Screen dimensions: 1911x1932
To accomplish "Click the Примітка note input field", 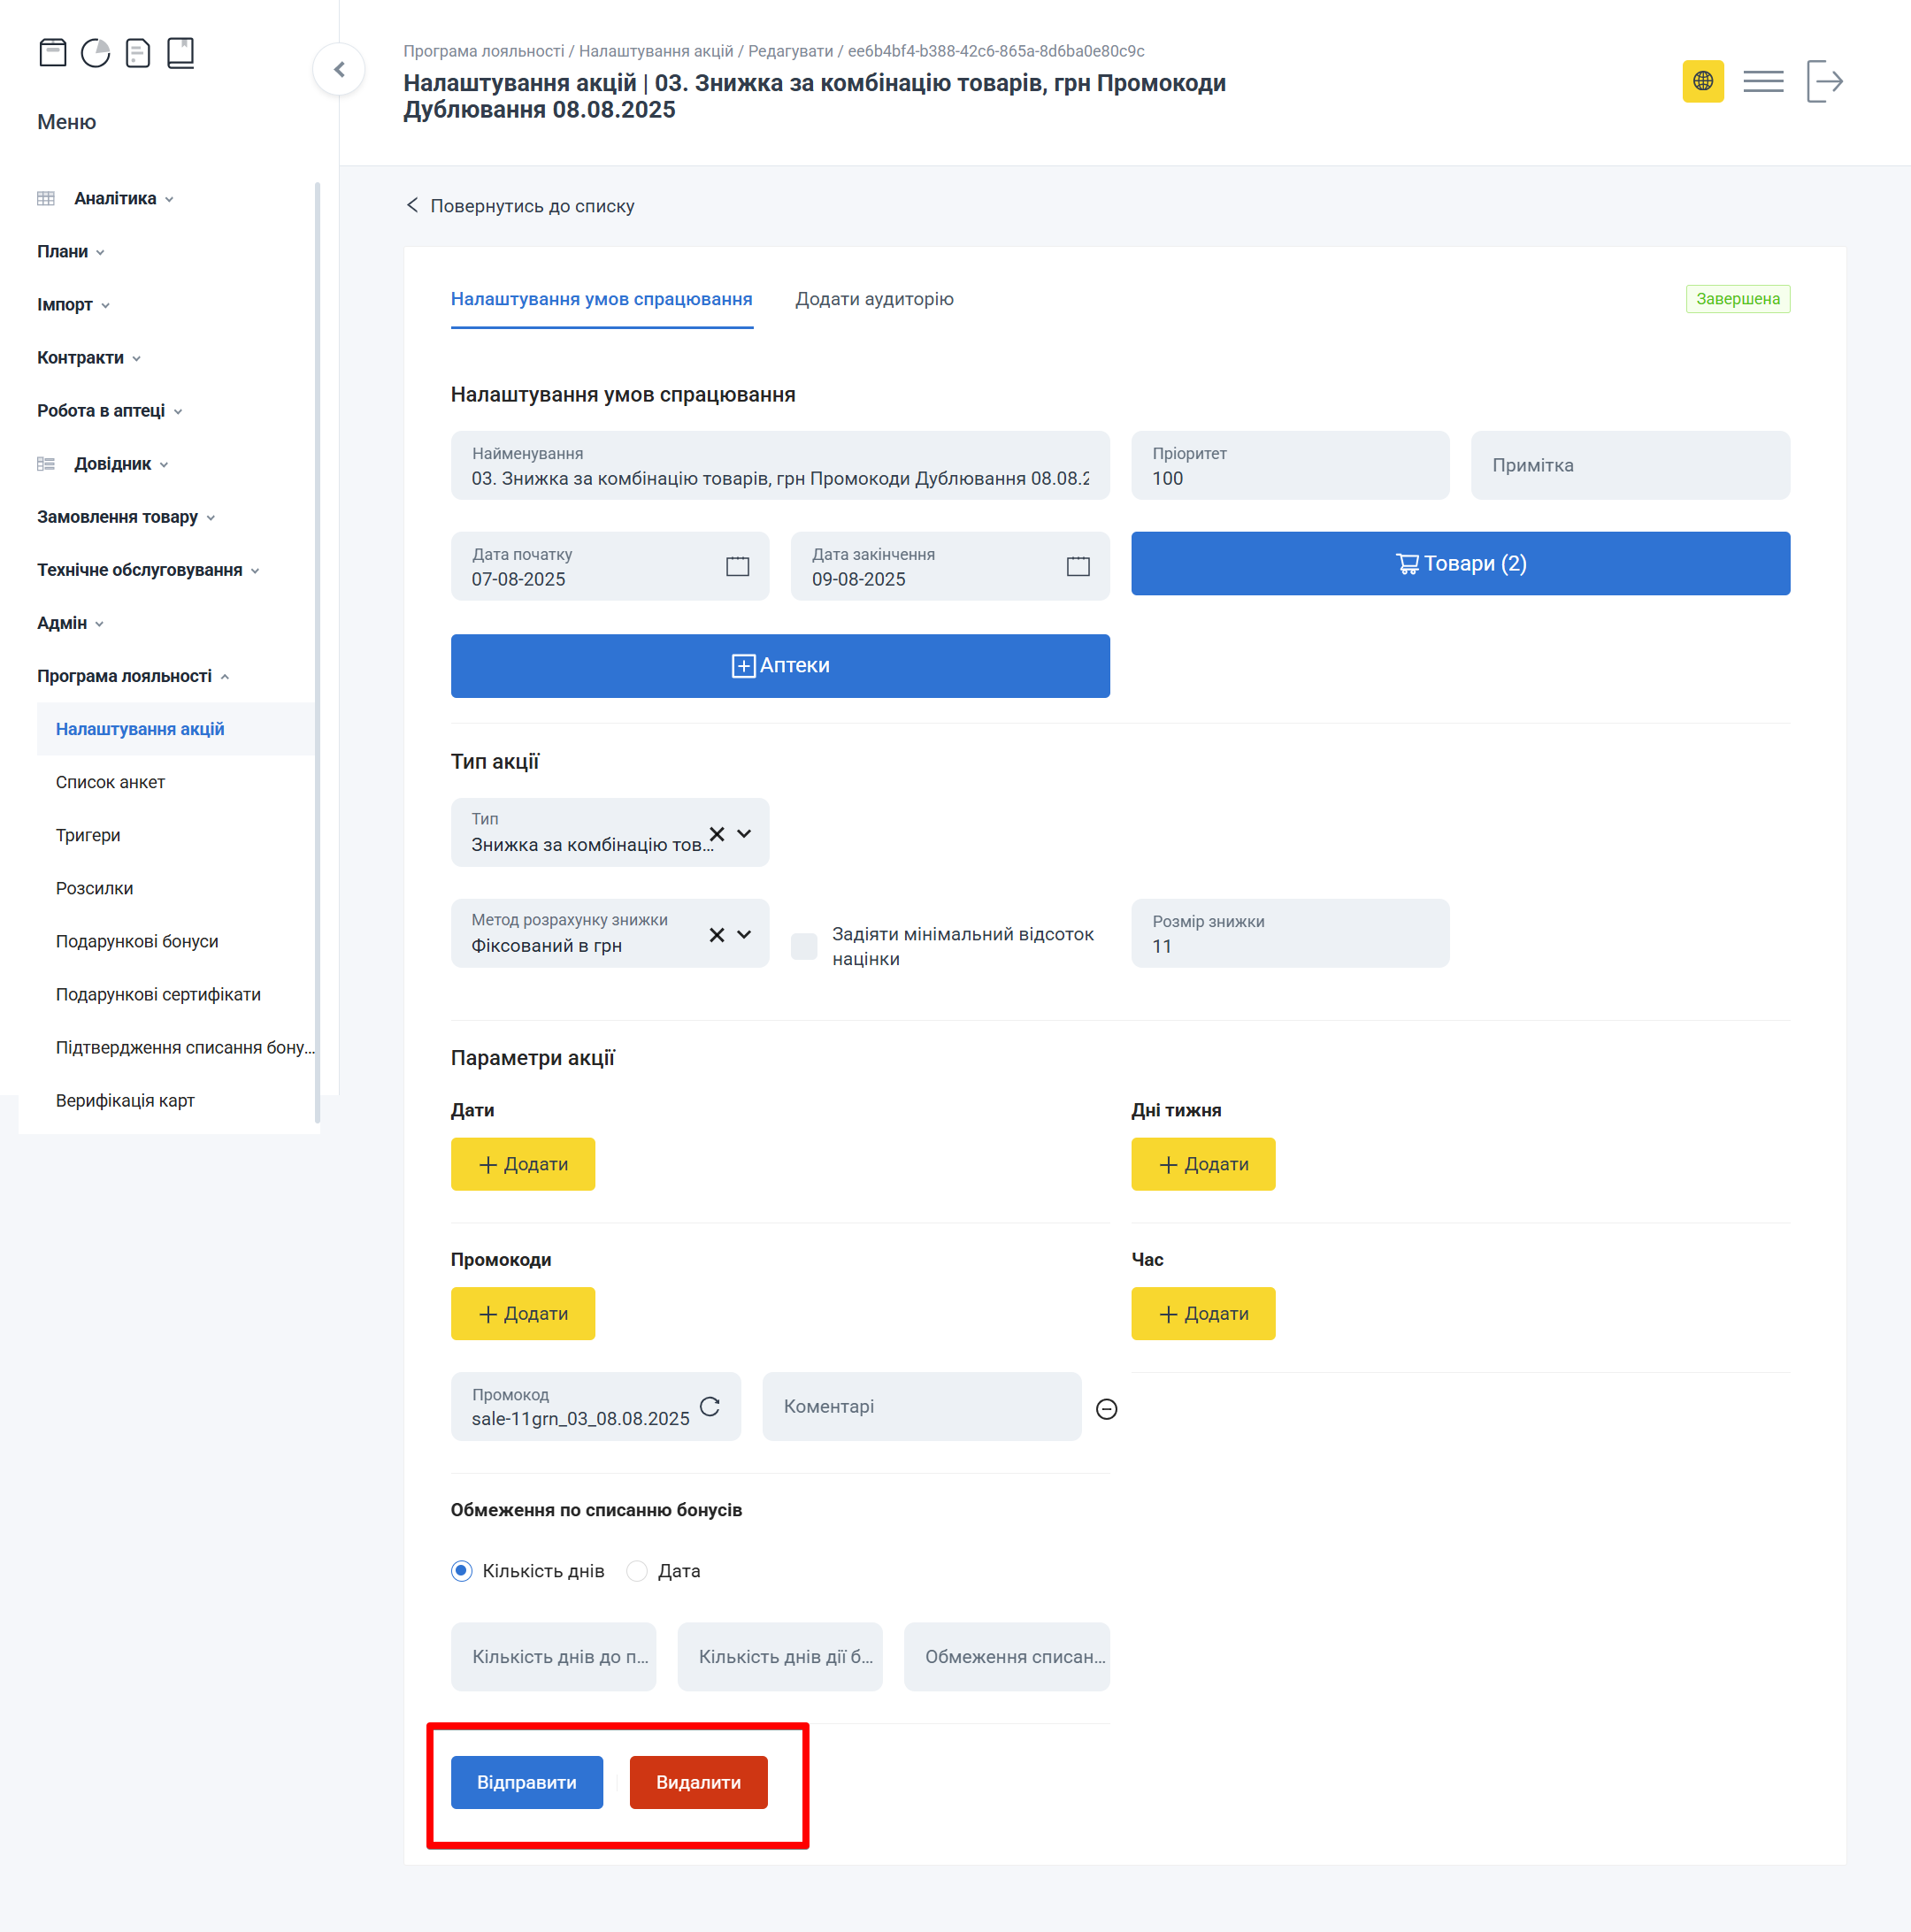I will pyautogui.click(x=1629, y=465).
